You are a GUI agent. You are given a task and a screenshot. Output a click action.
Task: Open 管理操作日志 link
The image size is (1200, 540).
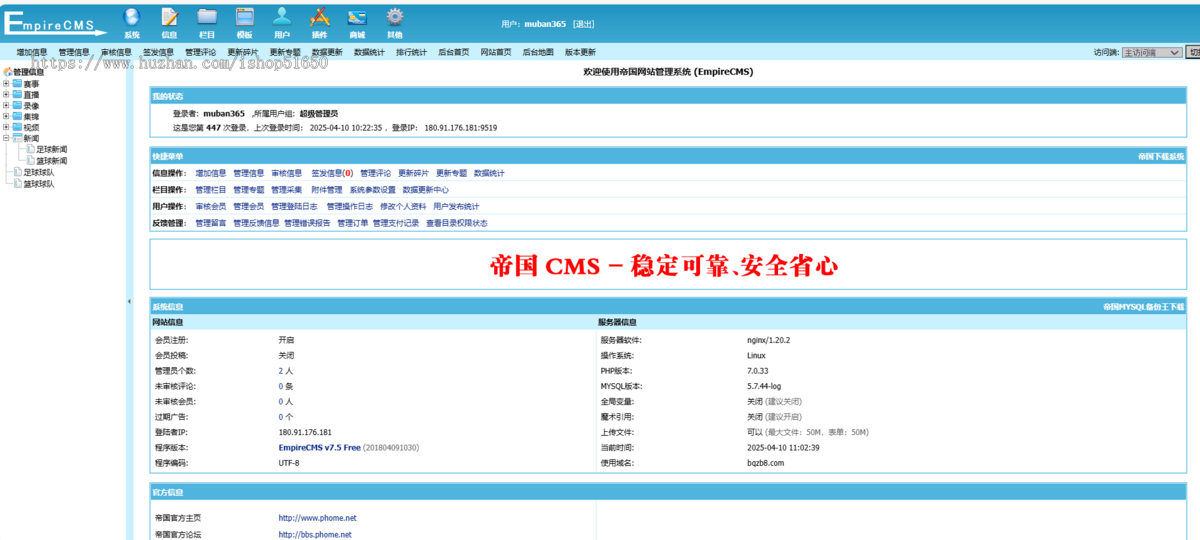350,206
